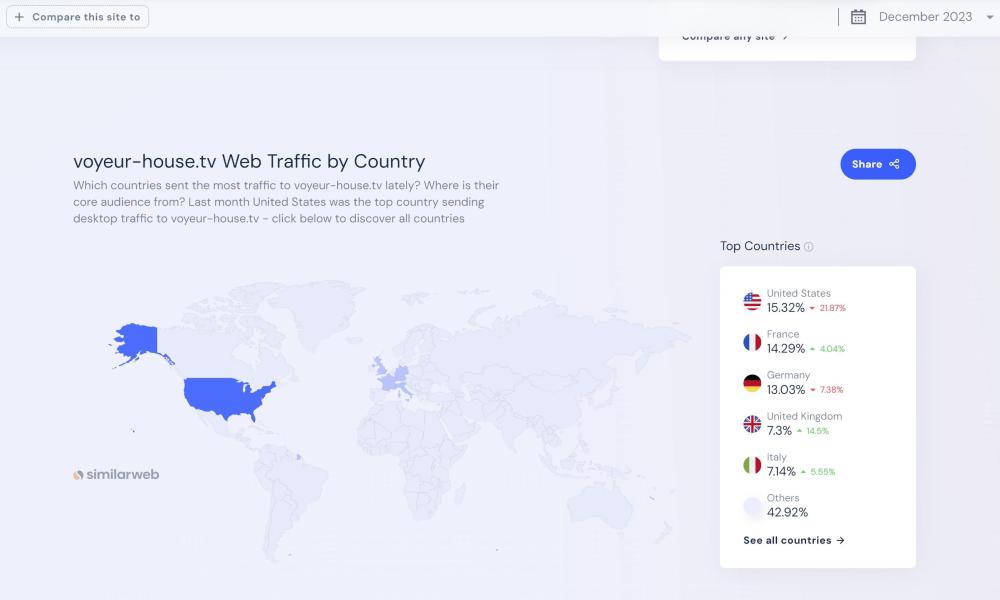Viewport: 1000px width, 600px height.
Task: Click the Similarweb logo under the map
Action: [116, 474]
